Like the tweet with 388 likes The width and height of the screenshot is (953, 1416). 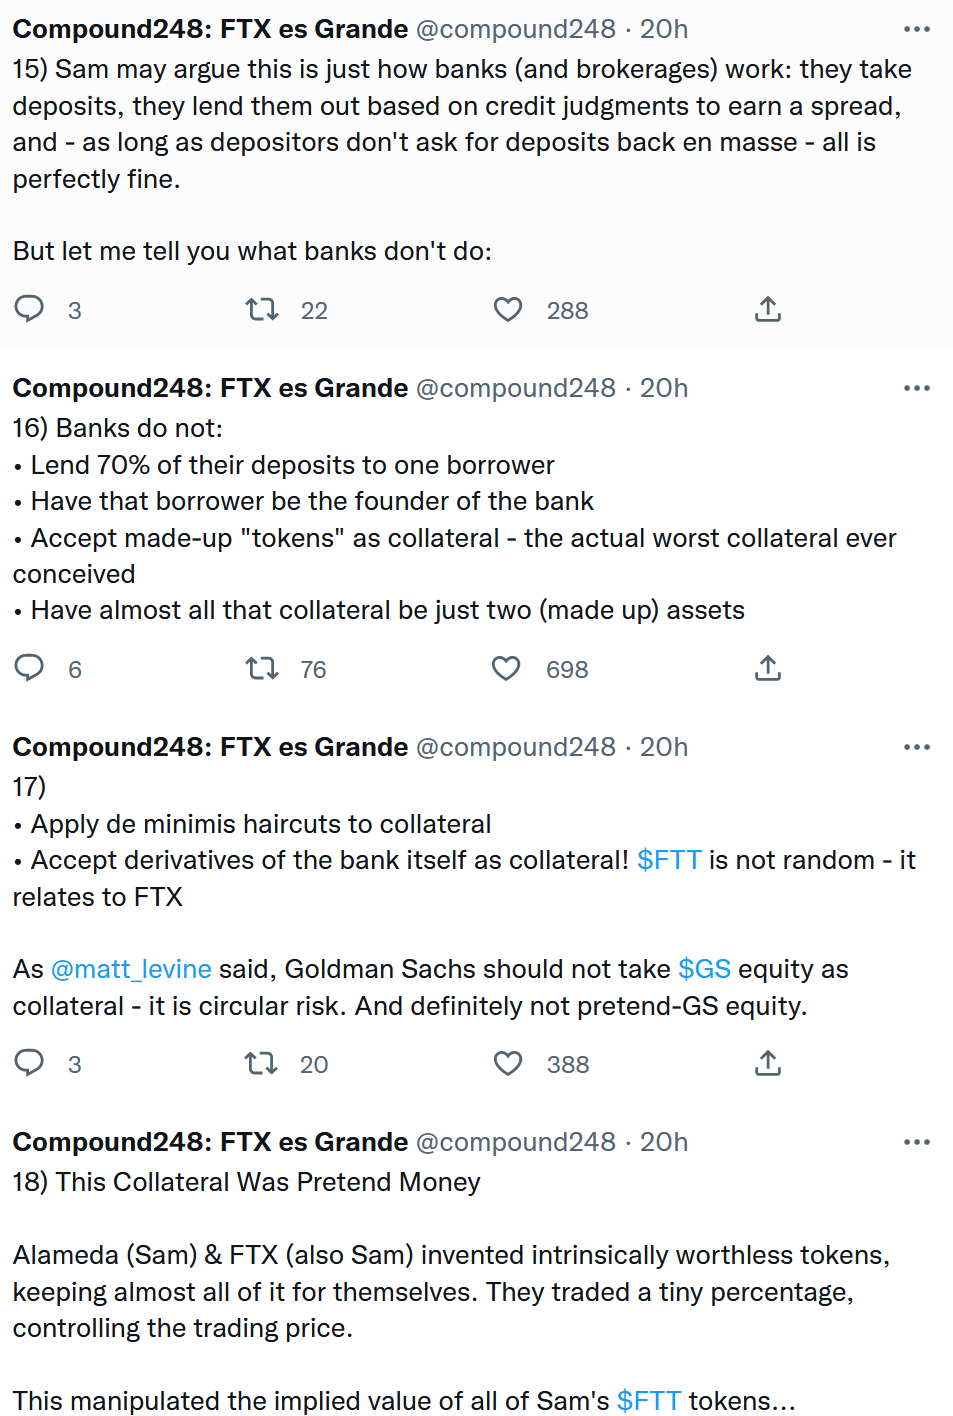[508, 1063]
